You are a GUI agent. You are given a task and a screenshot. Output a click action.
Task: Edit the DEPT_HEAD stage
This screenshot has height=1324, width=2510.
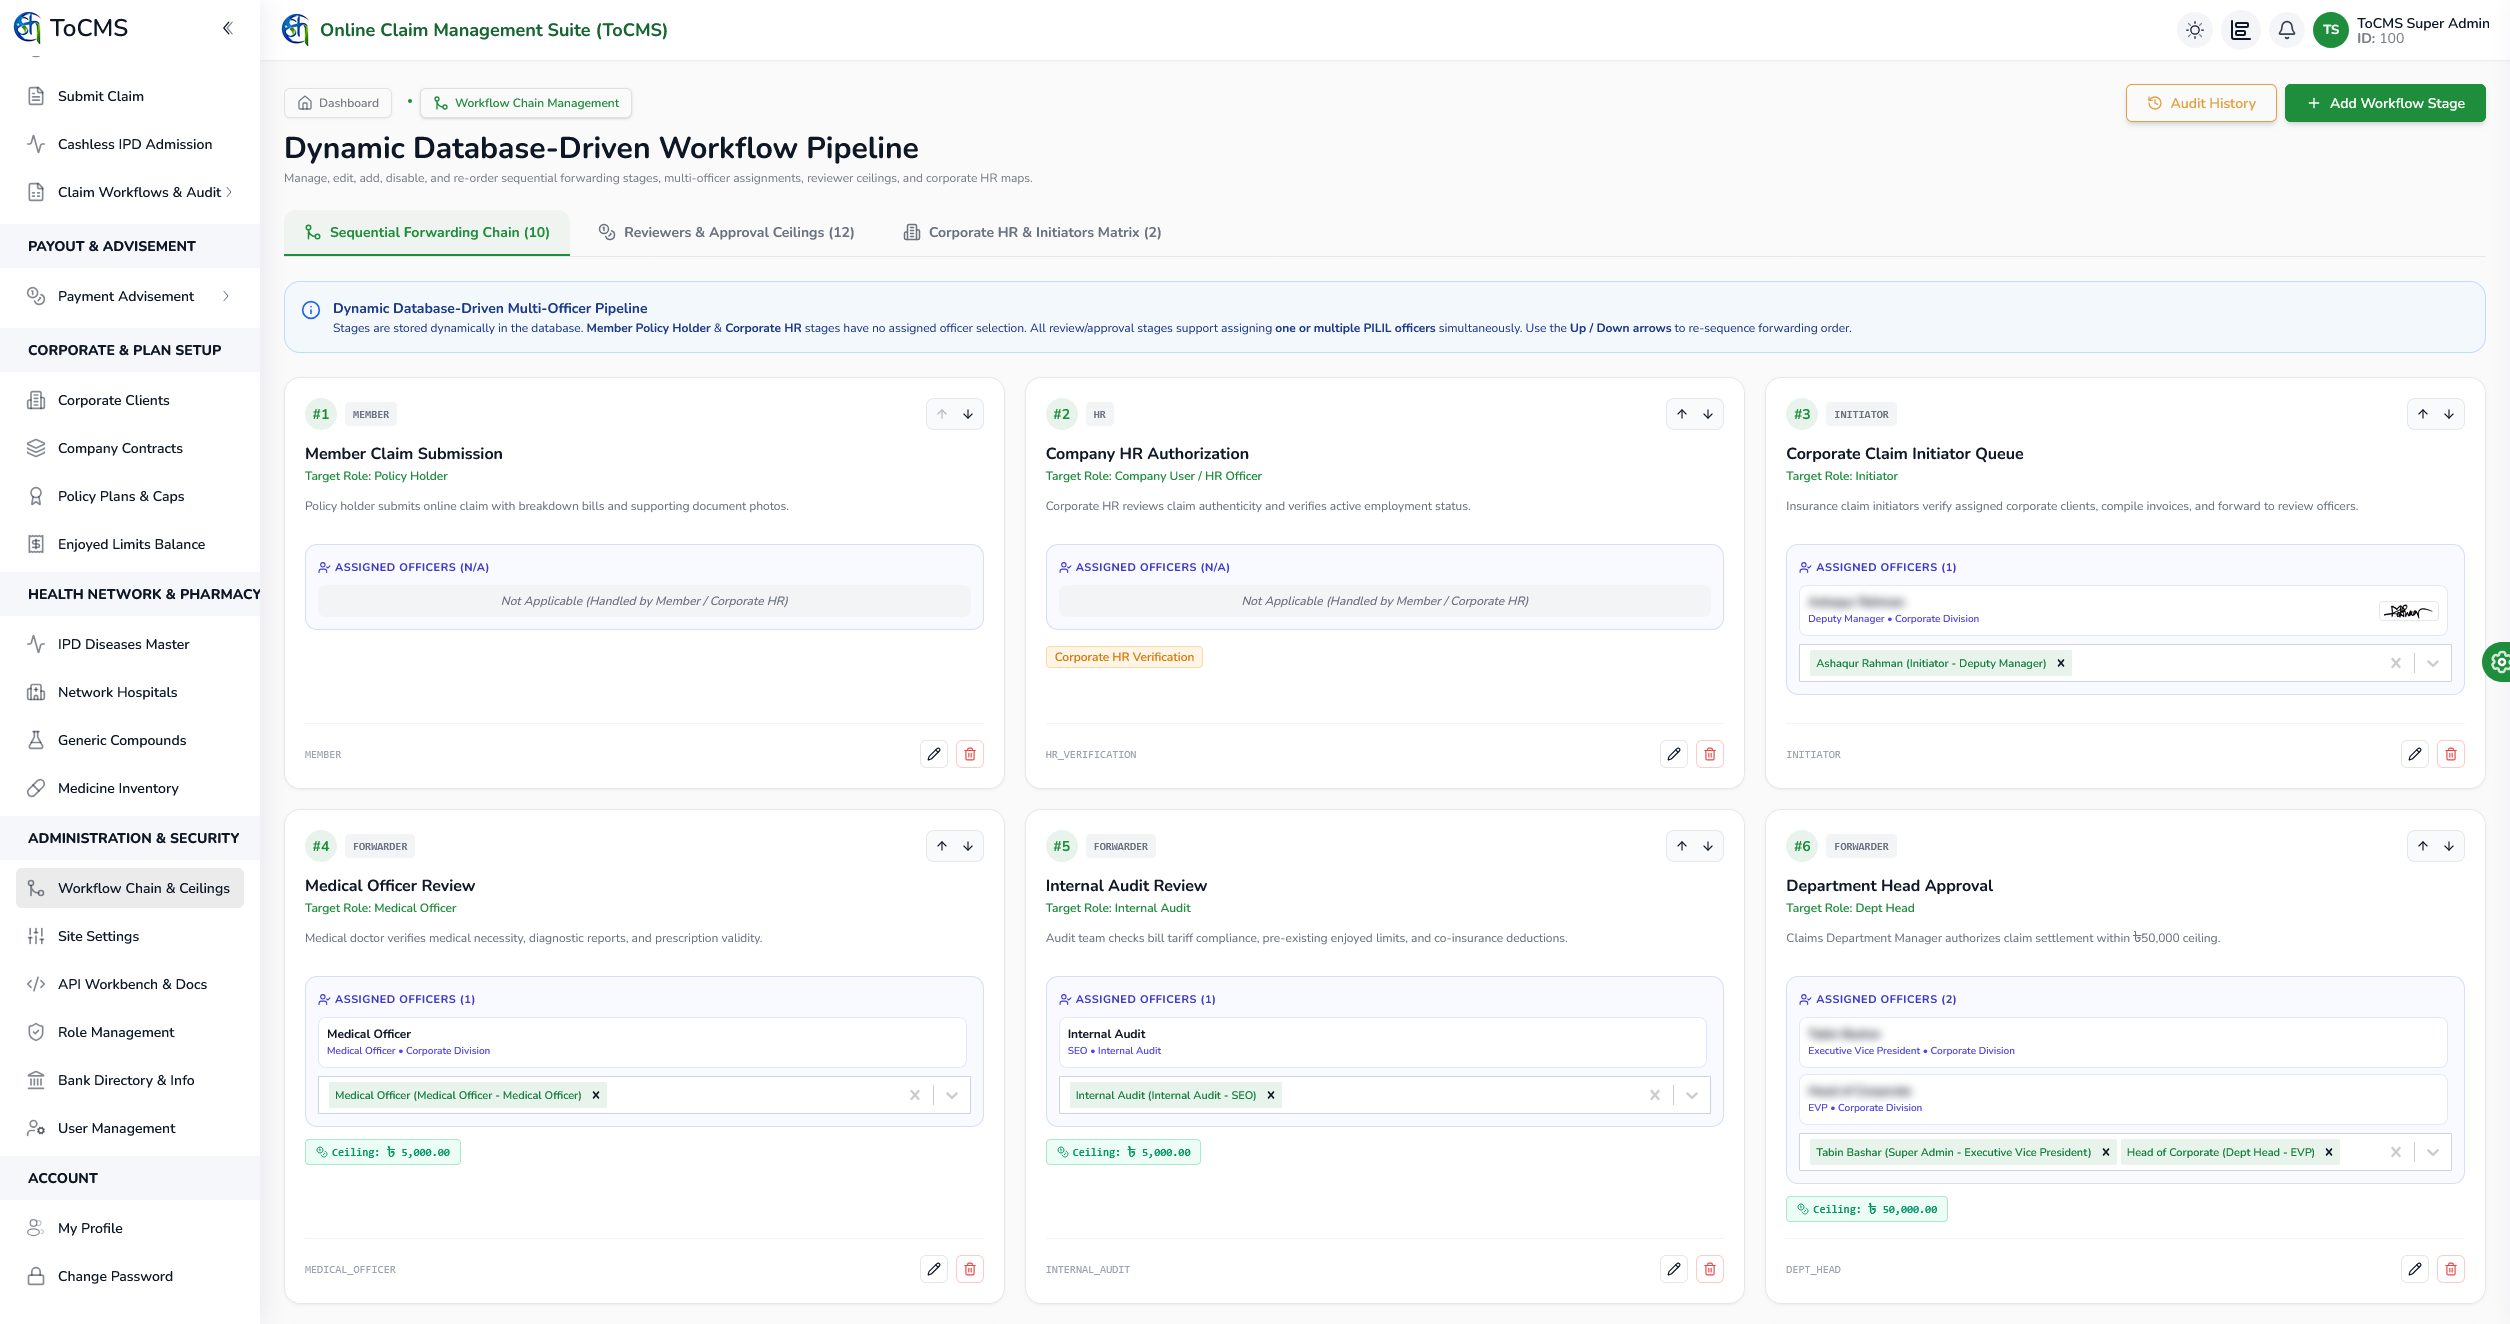pos(2415,1269)
